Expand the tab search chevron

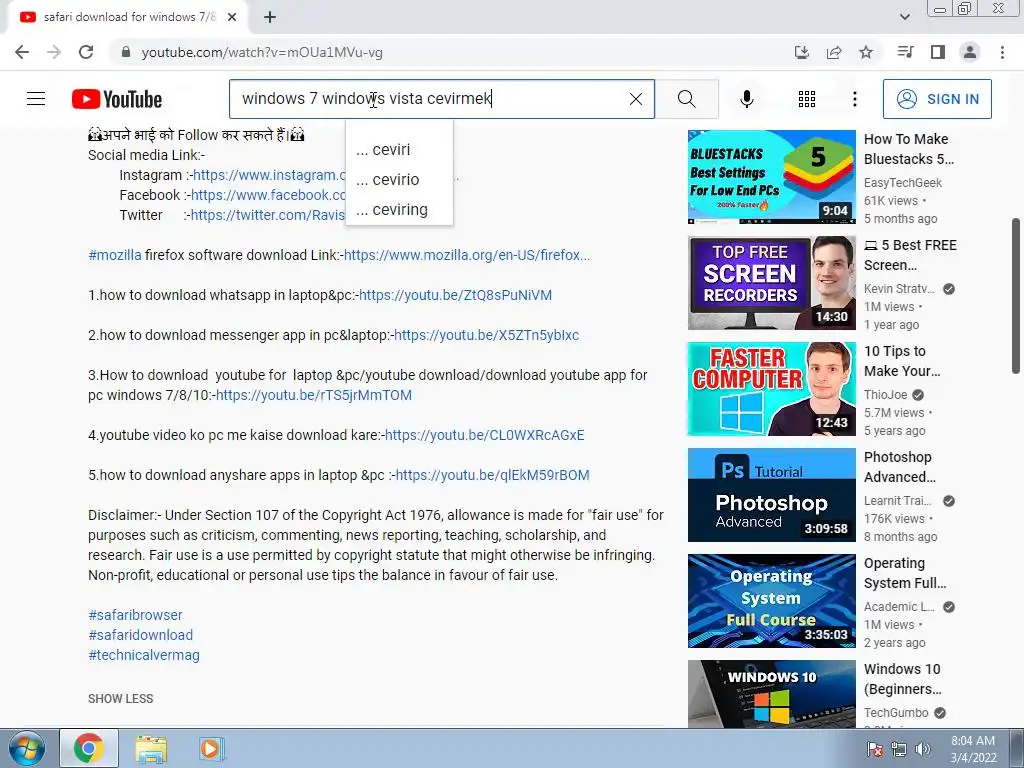pos(904,17)
